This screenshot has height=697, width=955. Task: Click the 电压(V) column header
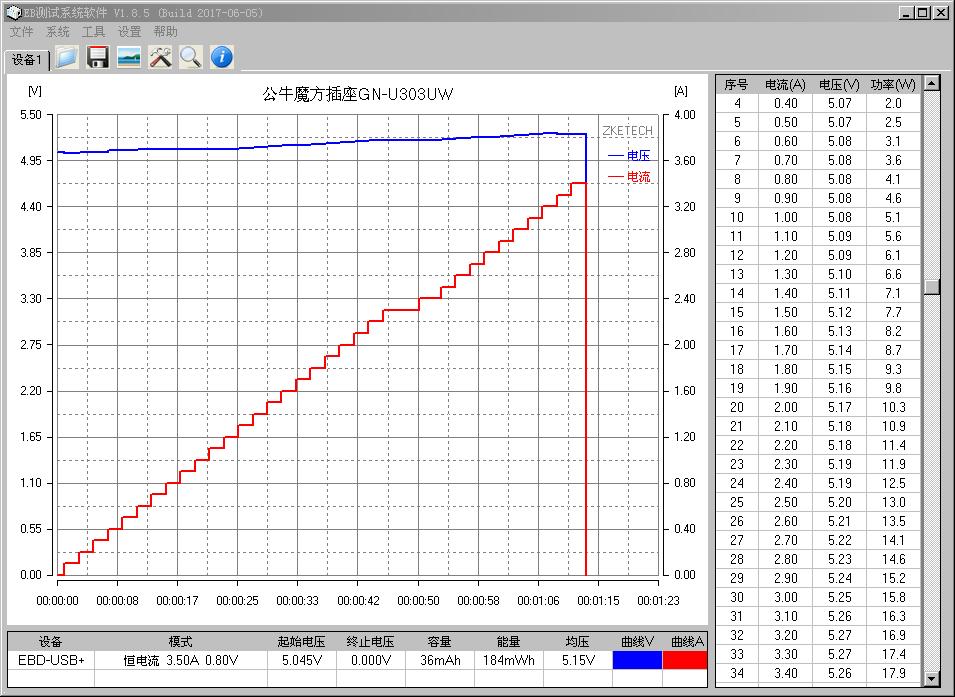point(839,85)
